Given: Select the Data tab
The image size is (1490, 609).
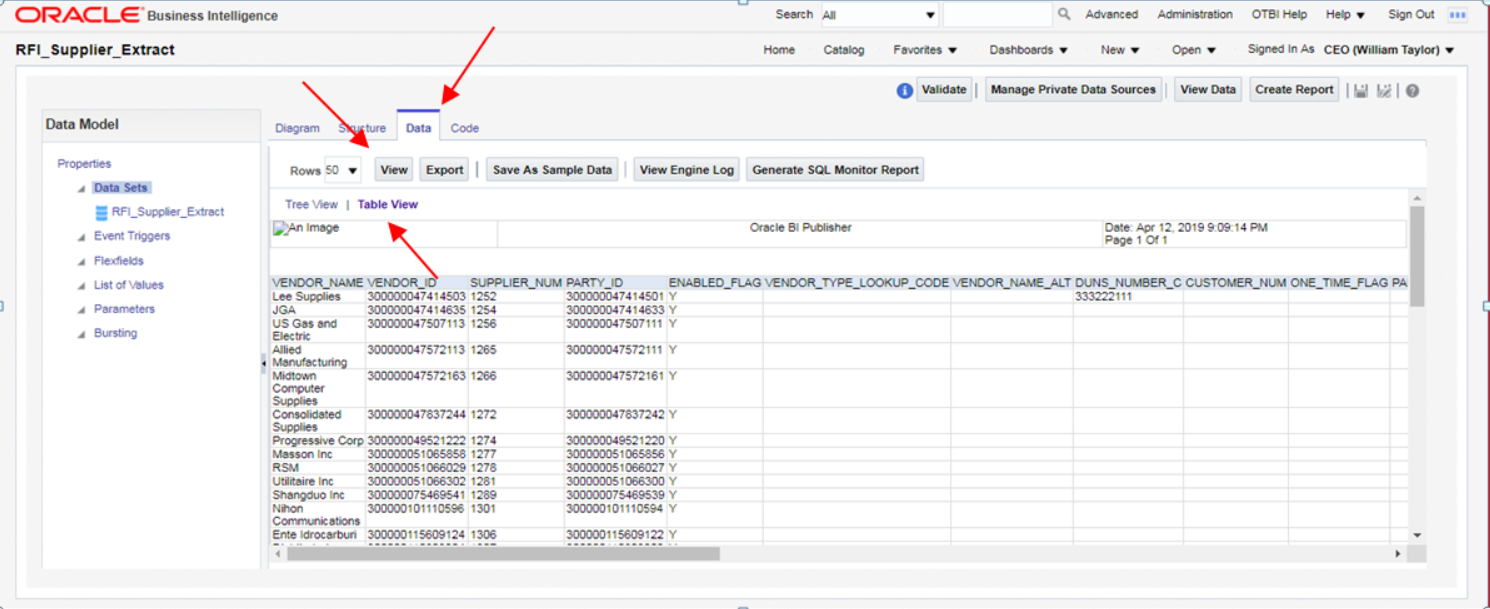Looking at the screenshot, I should point(418,128).
